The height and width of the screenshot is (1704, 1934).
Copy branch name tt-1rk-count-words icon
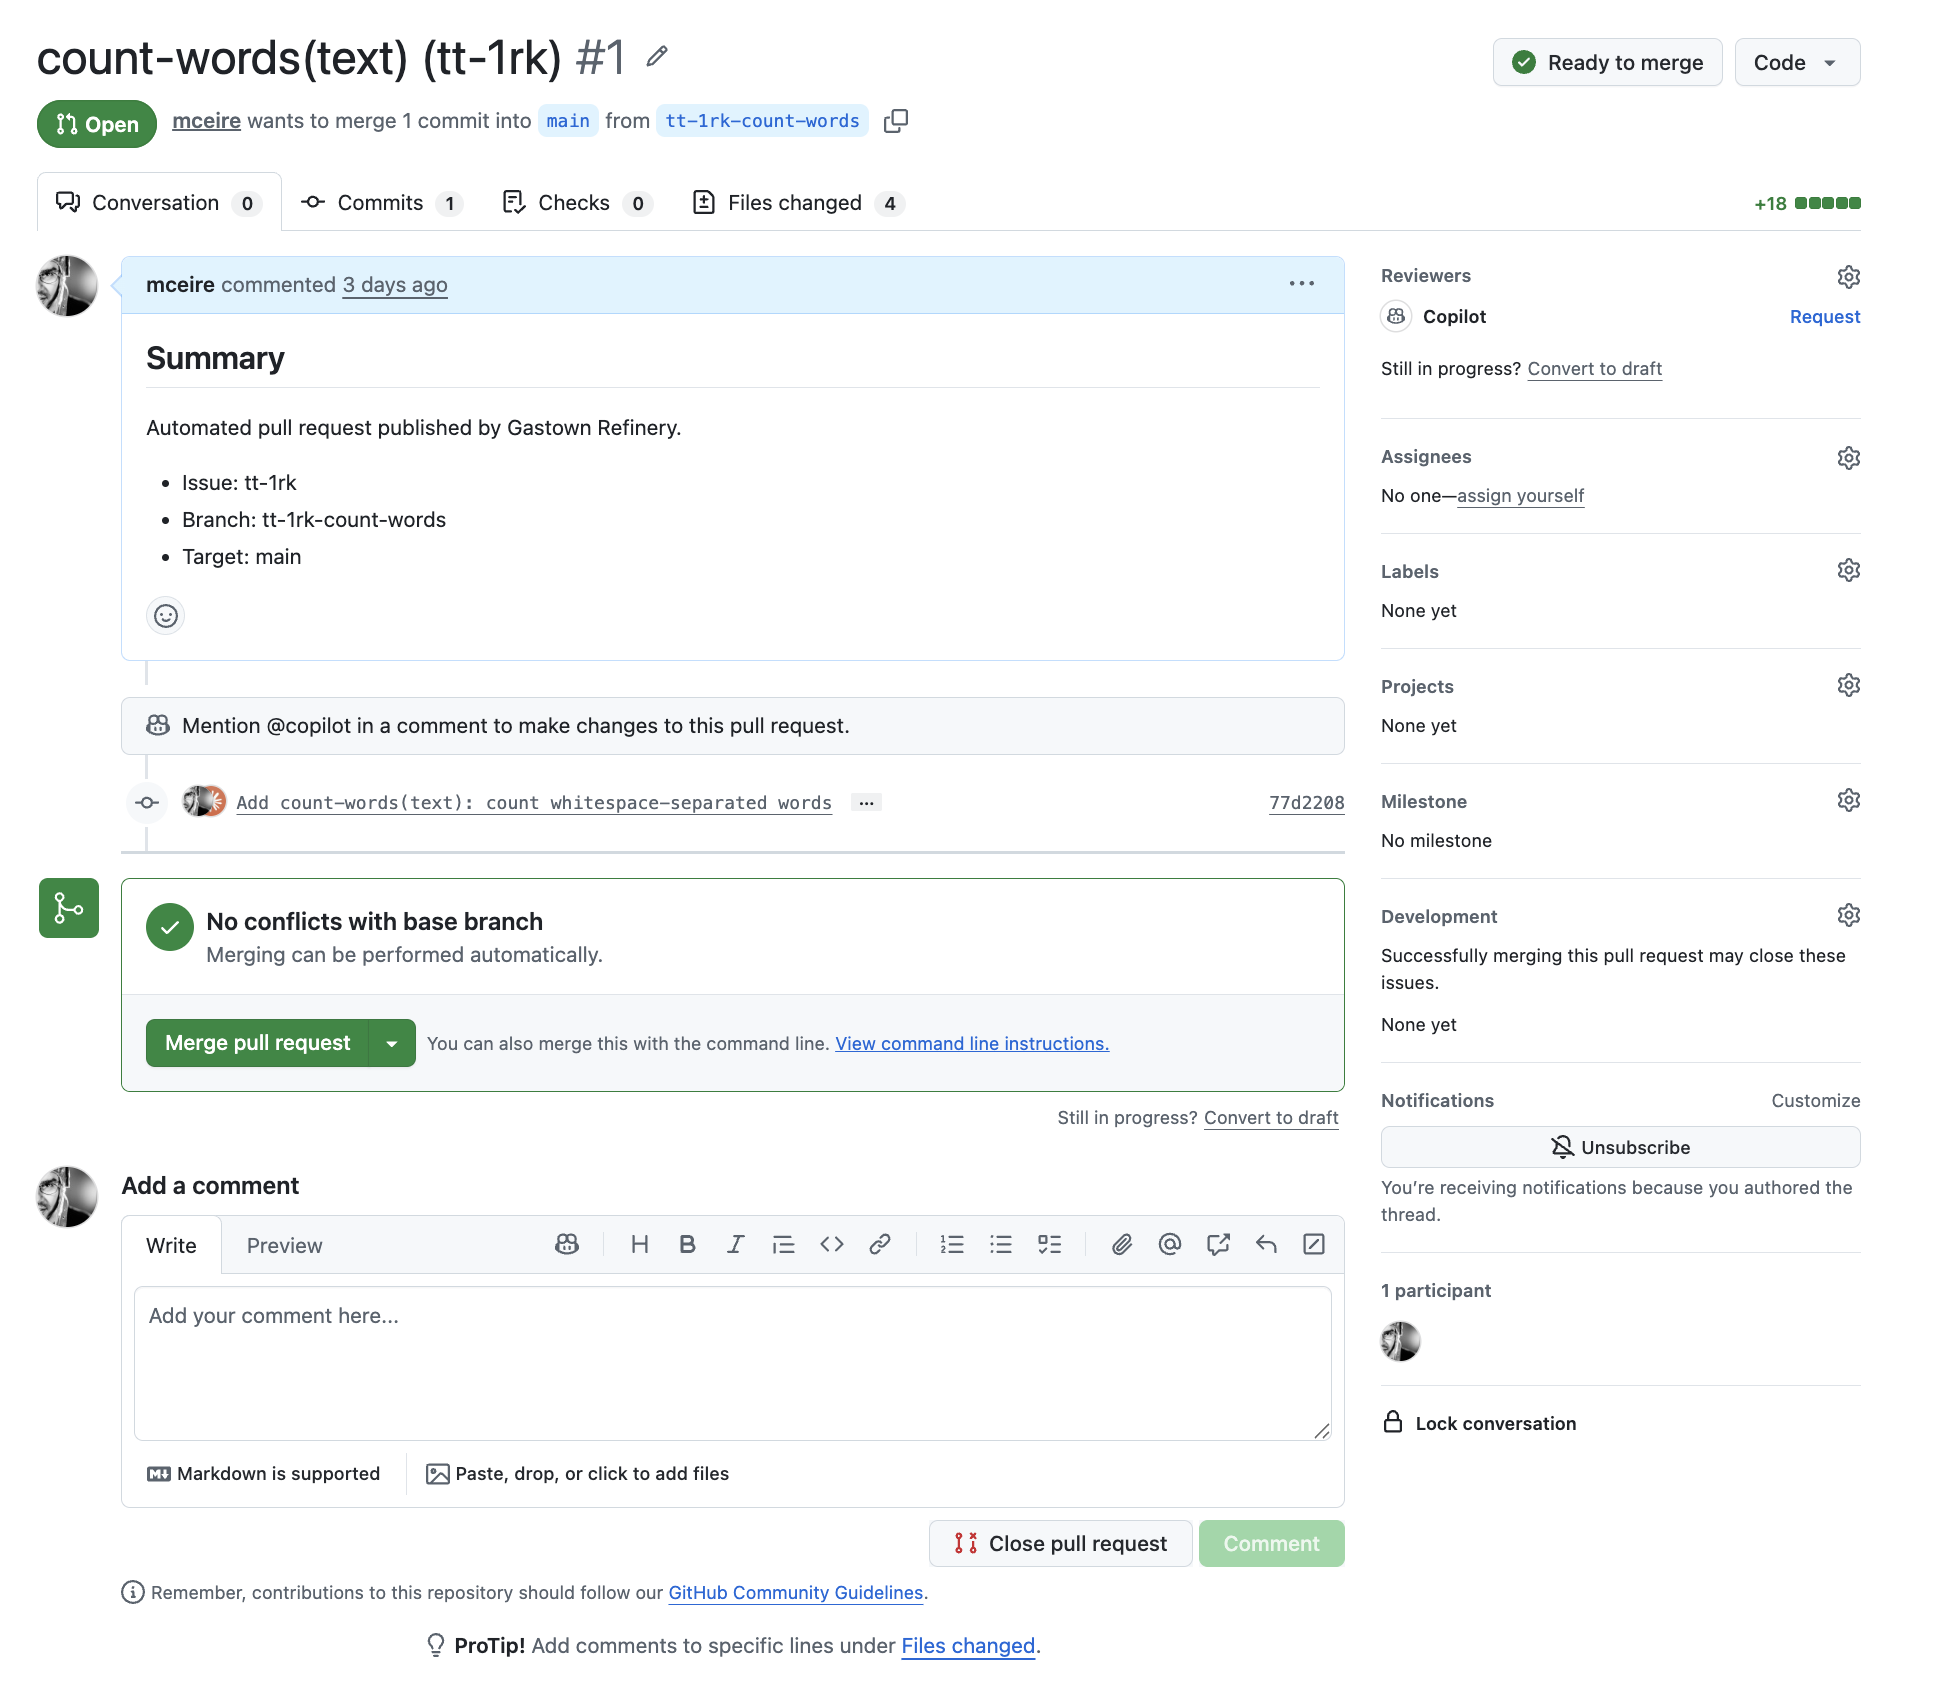click(x=896, y=121)
